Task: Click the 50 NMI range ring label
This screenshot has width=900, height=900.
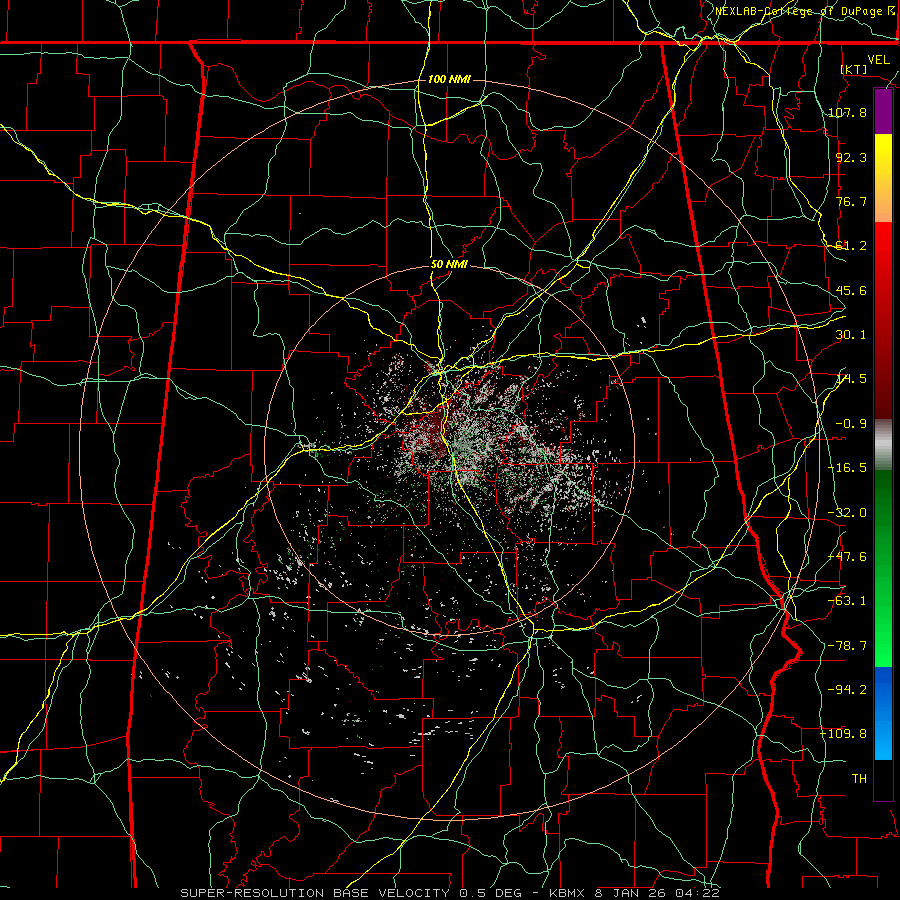Action: tap(449, 265)
